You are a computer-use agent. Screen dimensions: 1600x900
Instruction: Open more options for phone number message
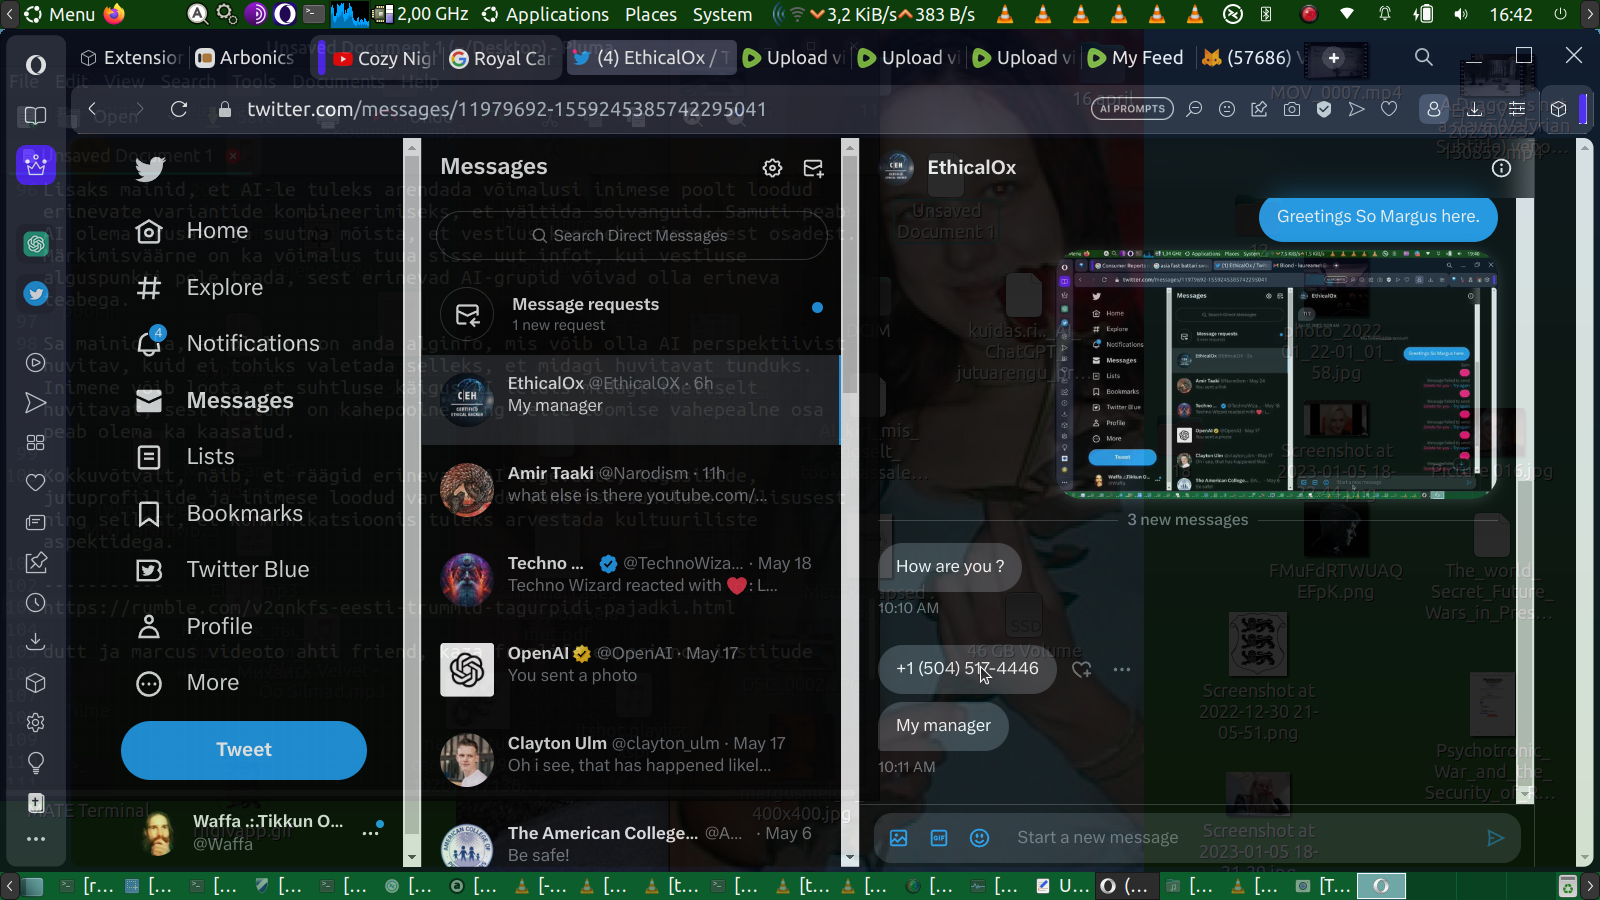(1122, 669)
